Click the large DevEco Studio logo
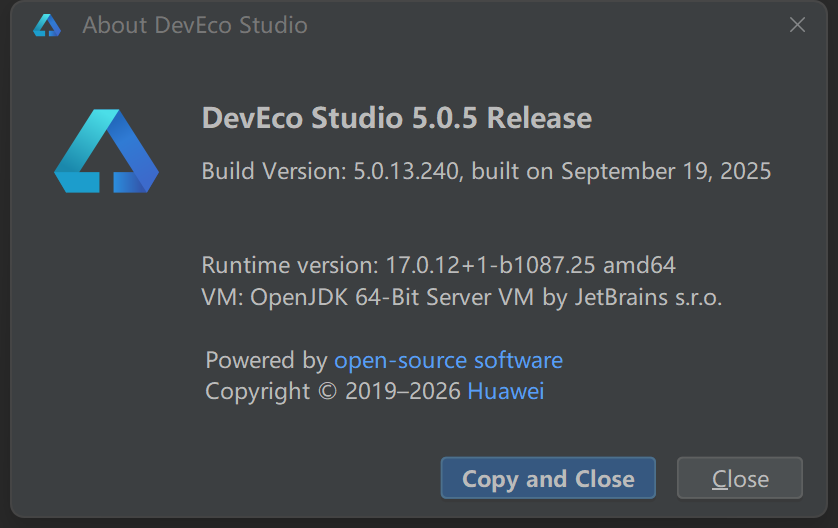Screen dimensions: 838x528 click(106, 151)
